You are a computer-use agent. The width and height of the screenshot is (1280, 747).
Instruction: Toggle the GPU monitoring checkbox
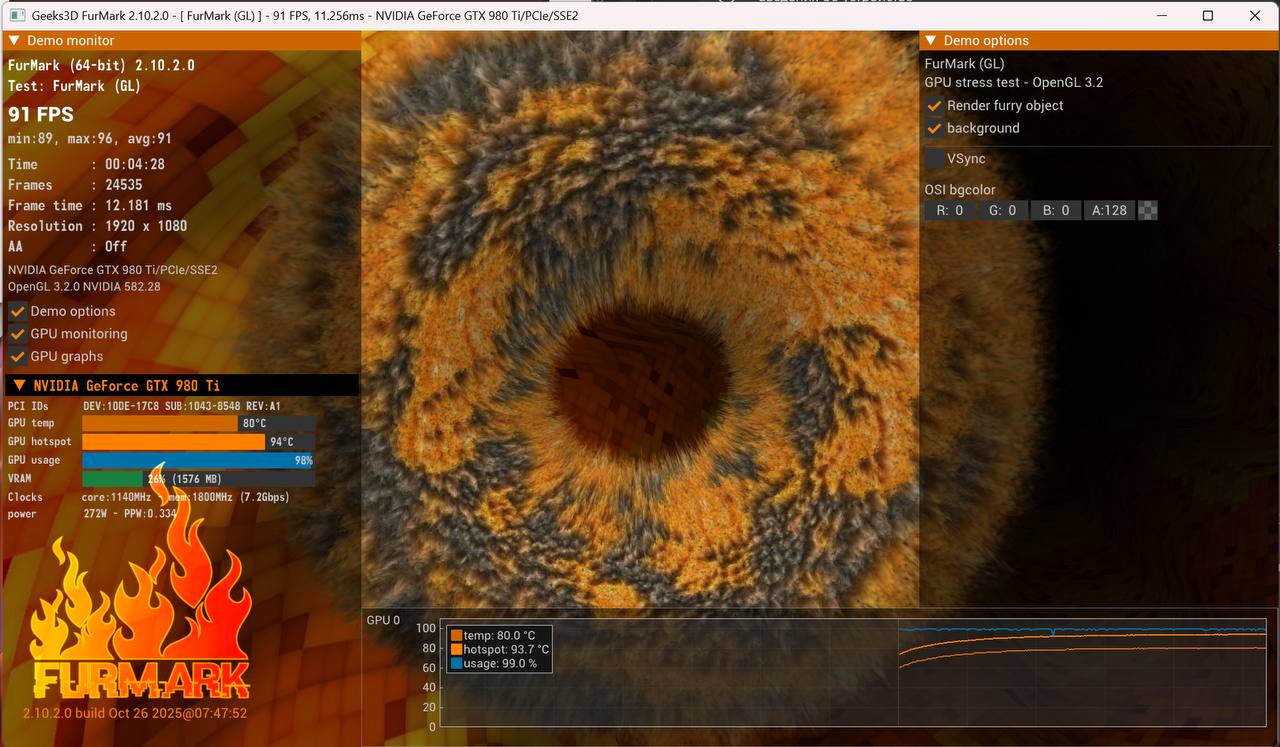pyautogui.click(x=17, y=334)
